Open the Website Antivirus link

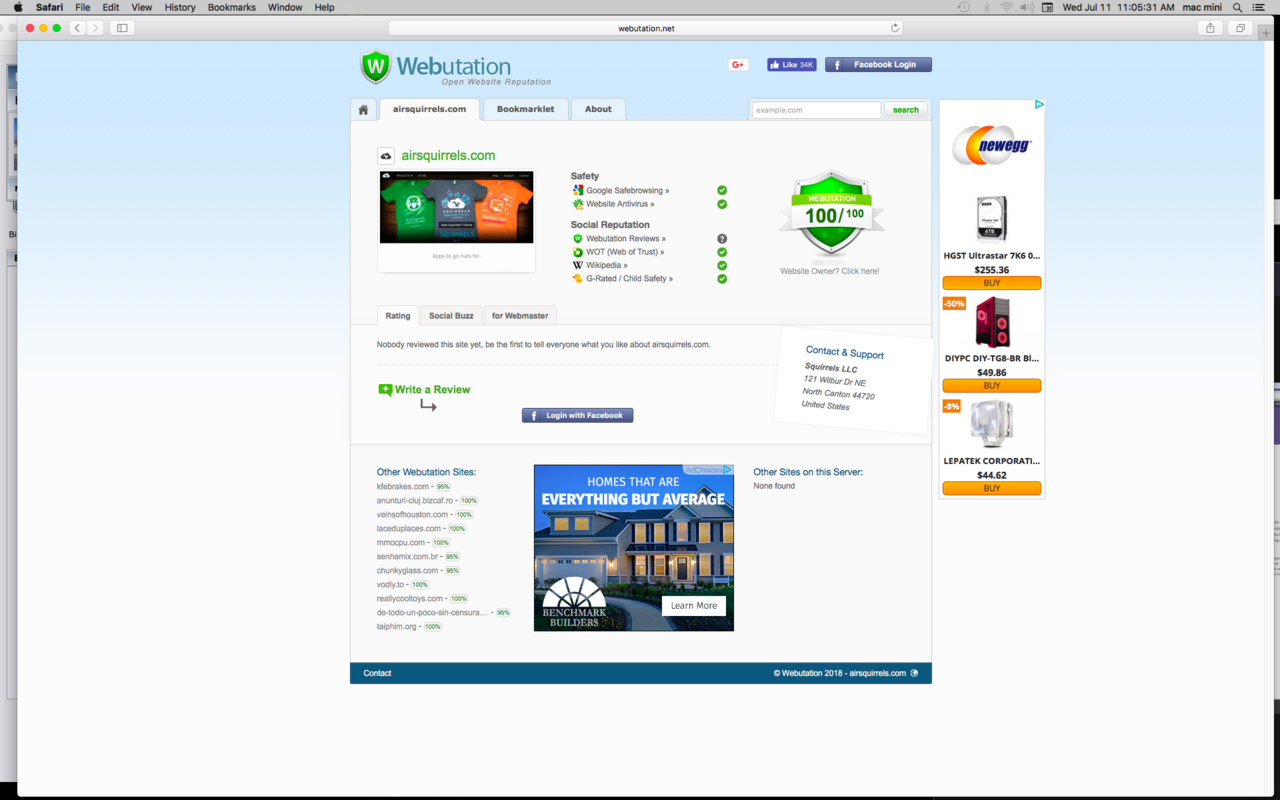[620, 204]
